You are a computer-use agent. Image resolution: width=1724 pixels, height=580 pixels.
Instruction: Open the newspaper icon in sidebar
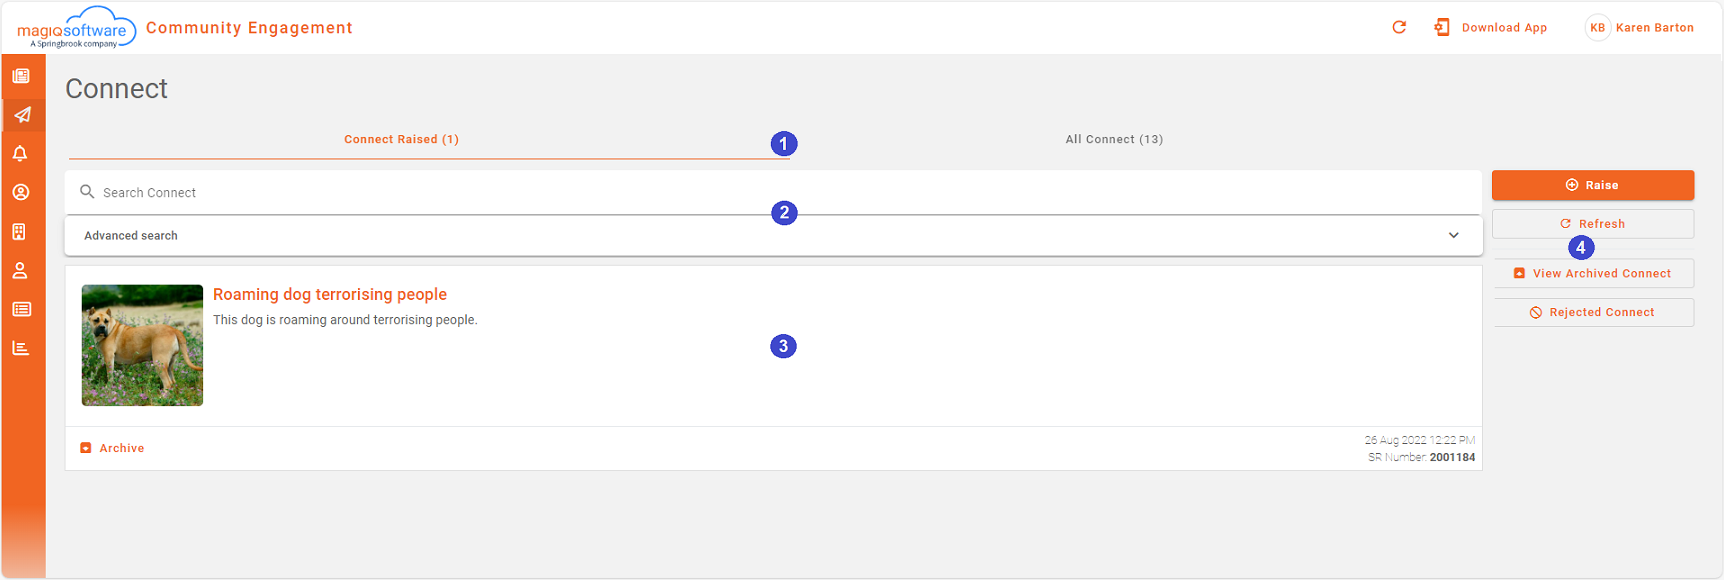pos(21,76)
